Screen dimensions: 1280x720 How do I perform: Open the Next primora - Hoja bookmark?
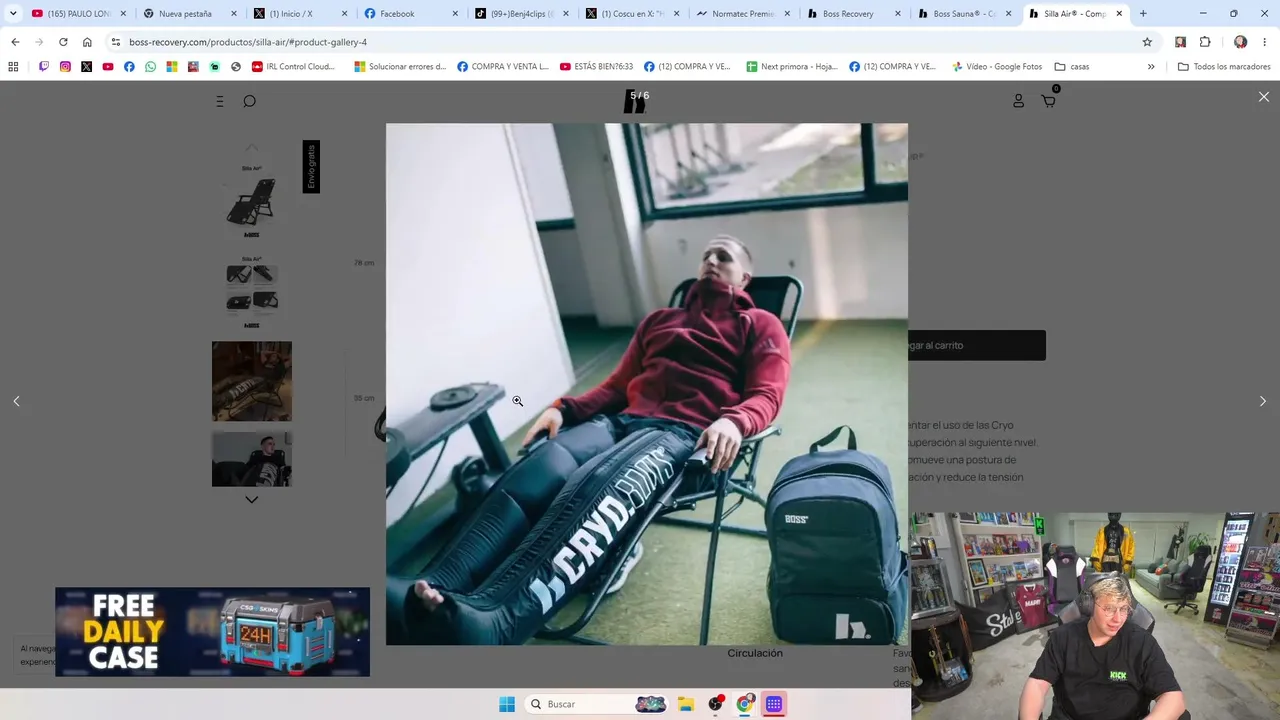792,67
